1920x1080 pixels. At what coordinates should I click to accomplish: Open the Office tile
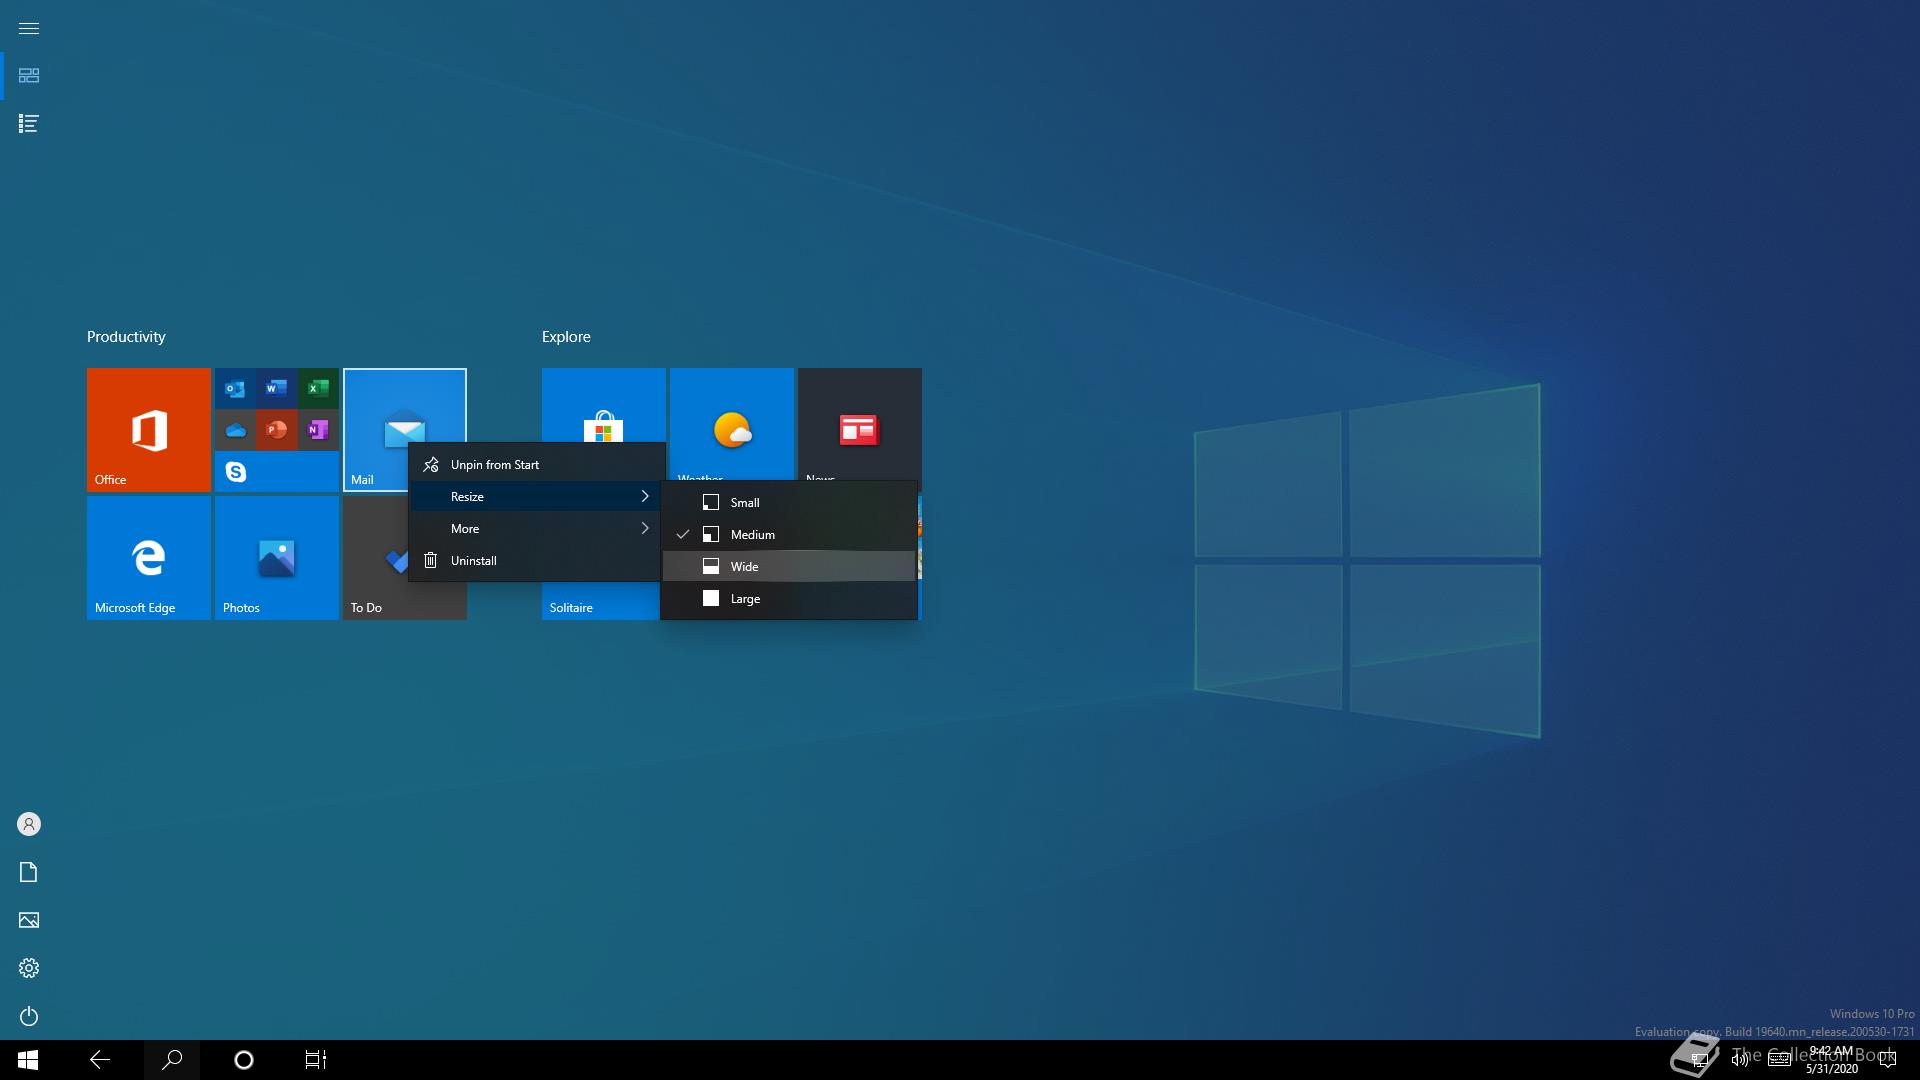pos(149,430)
